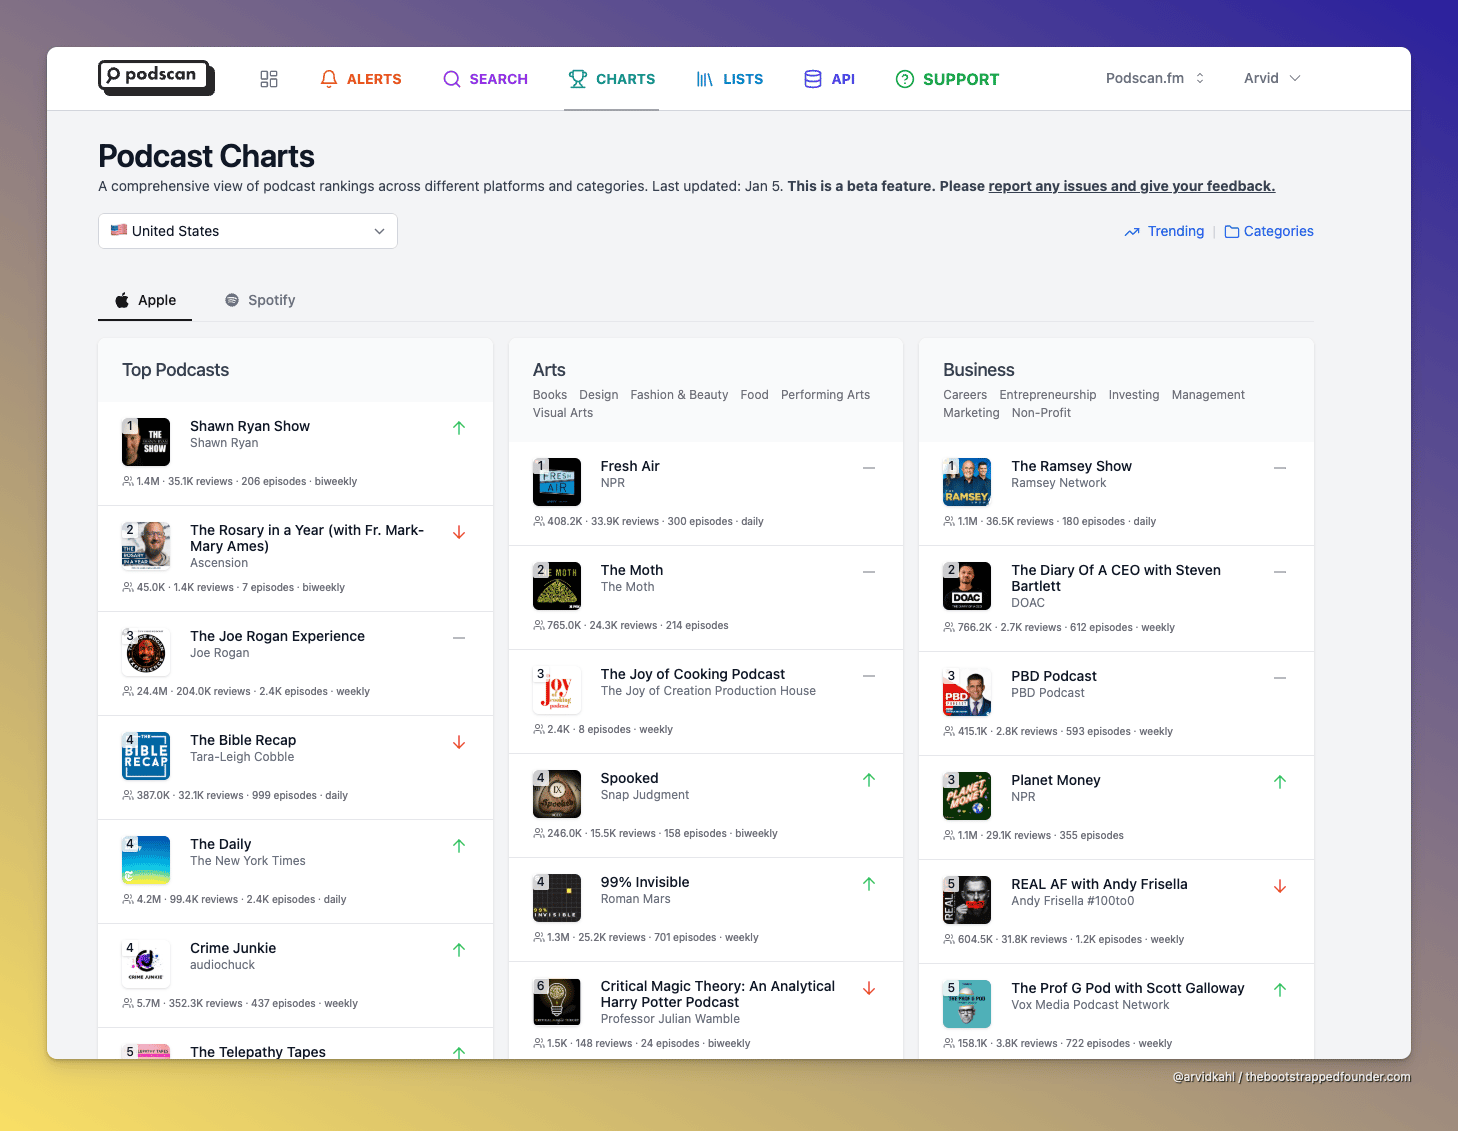Open the Trending link

tap(1164, 231)
